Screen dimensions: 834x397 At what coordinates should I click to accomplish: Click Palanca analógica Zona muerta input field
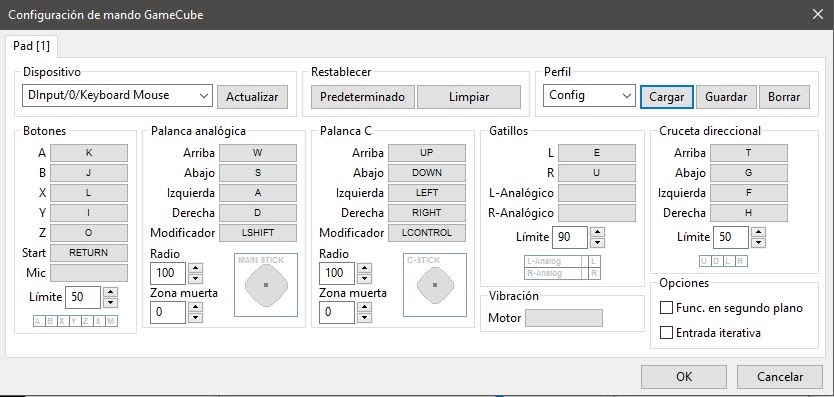pyautogui.click(x=168, y=312)
